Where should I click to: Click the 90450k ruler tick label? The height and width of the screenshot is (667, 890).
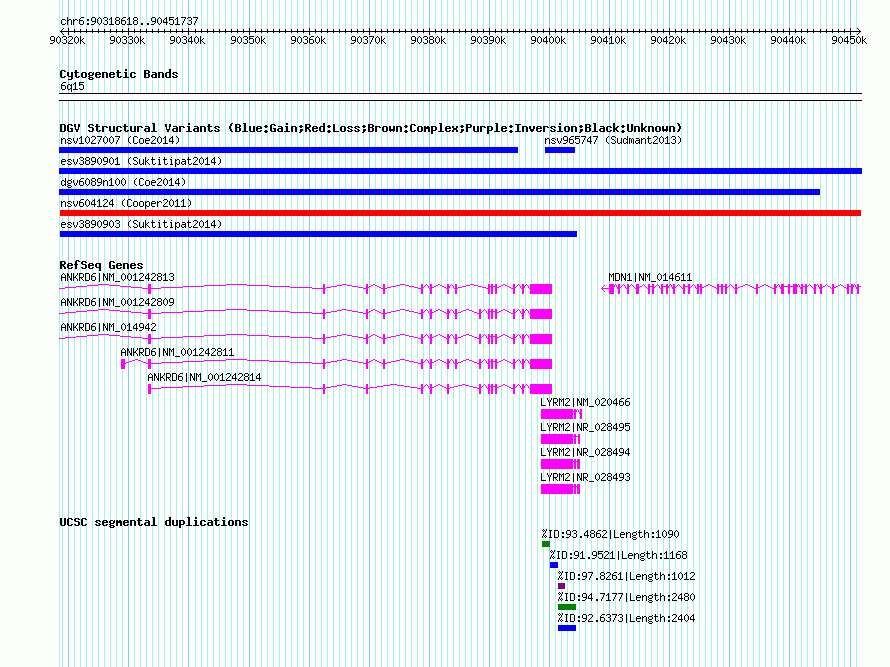[849, 40]
